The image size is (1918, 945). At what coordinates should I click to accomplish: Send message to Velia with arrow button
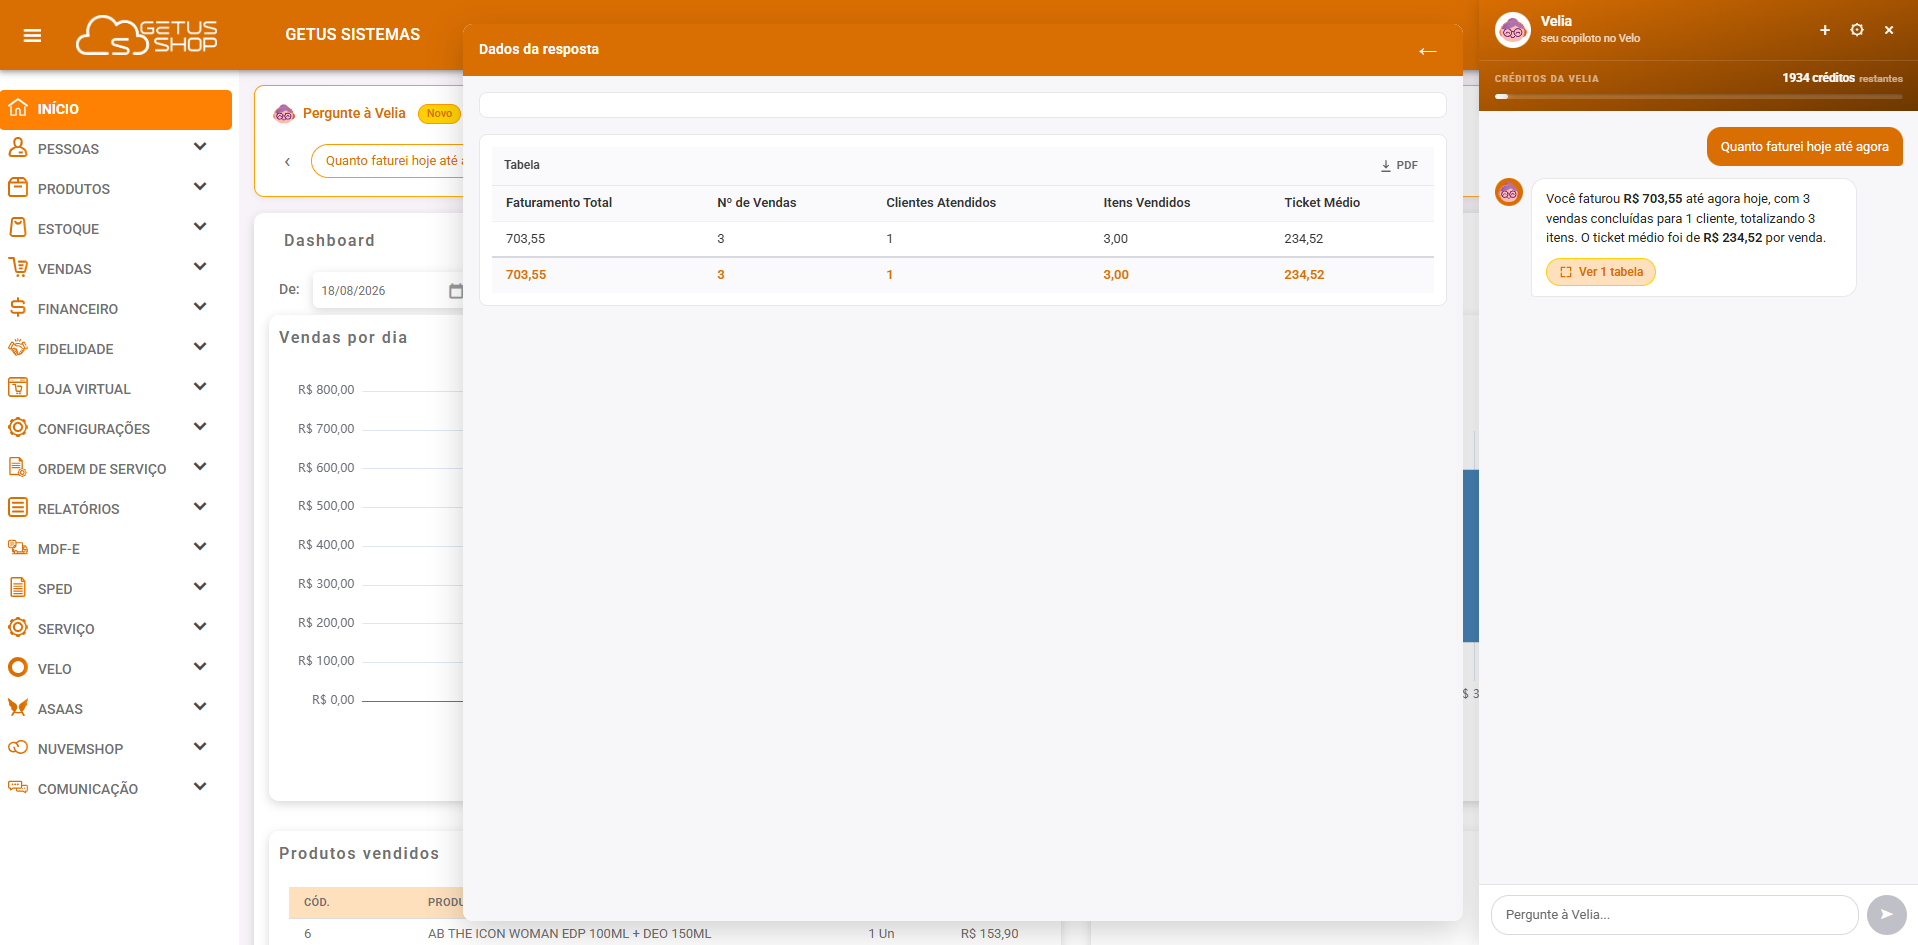[x=1886, y=914]
